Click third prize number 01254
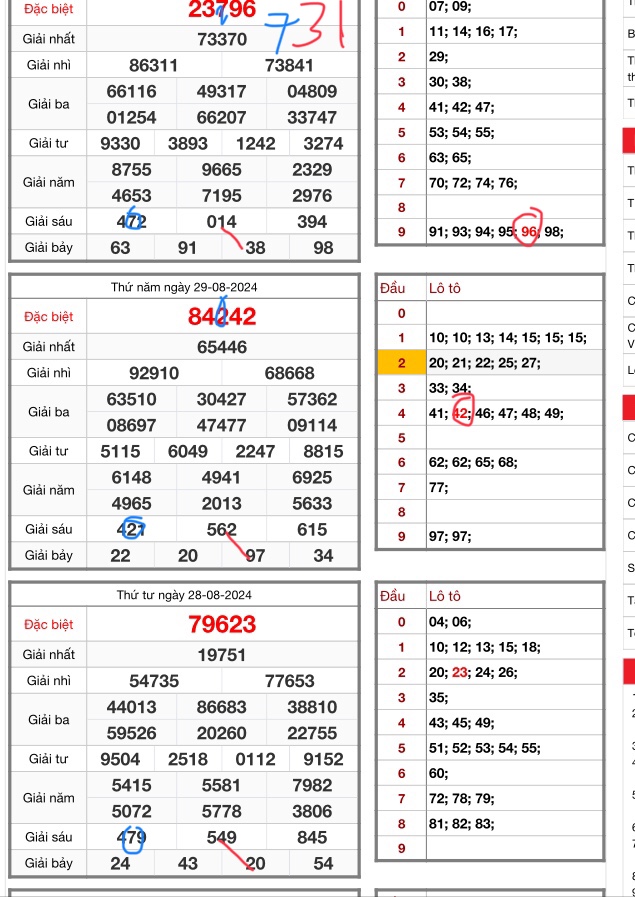The height and width of the screenshot is (897, 635). click(x=132, y=117)
